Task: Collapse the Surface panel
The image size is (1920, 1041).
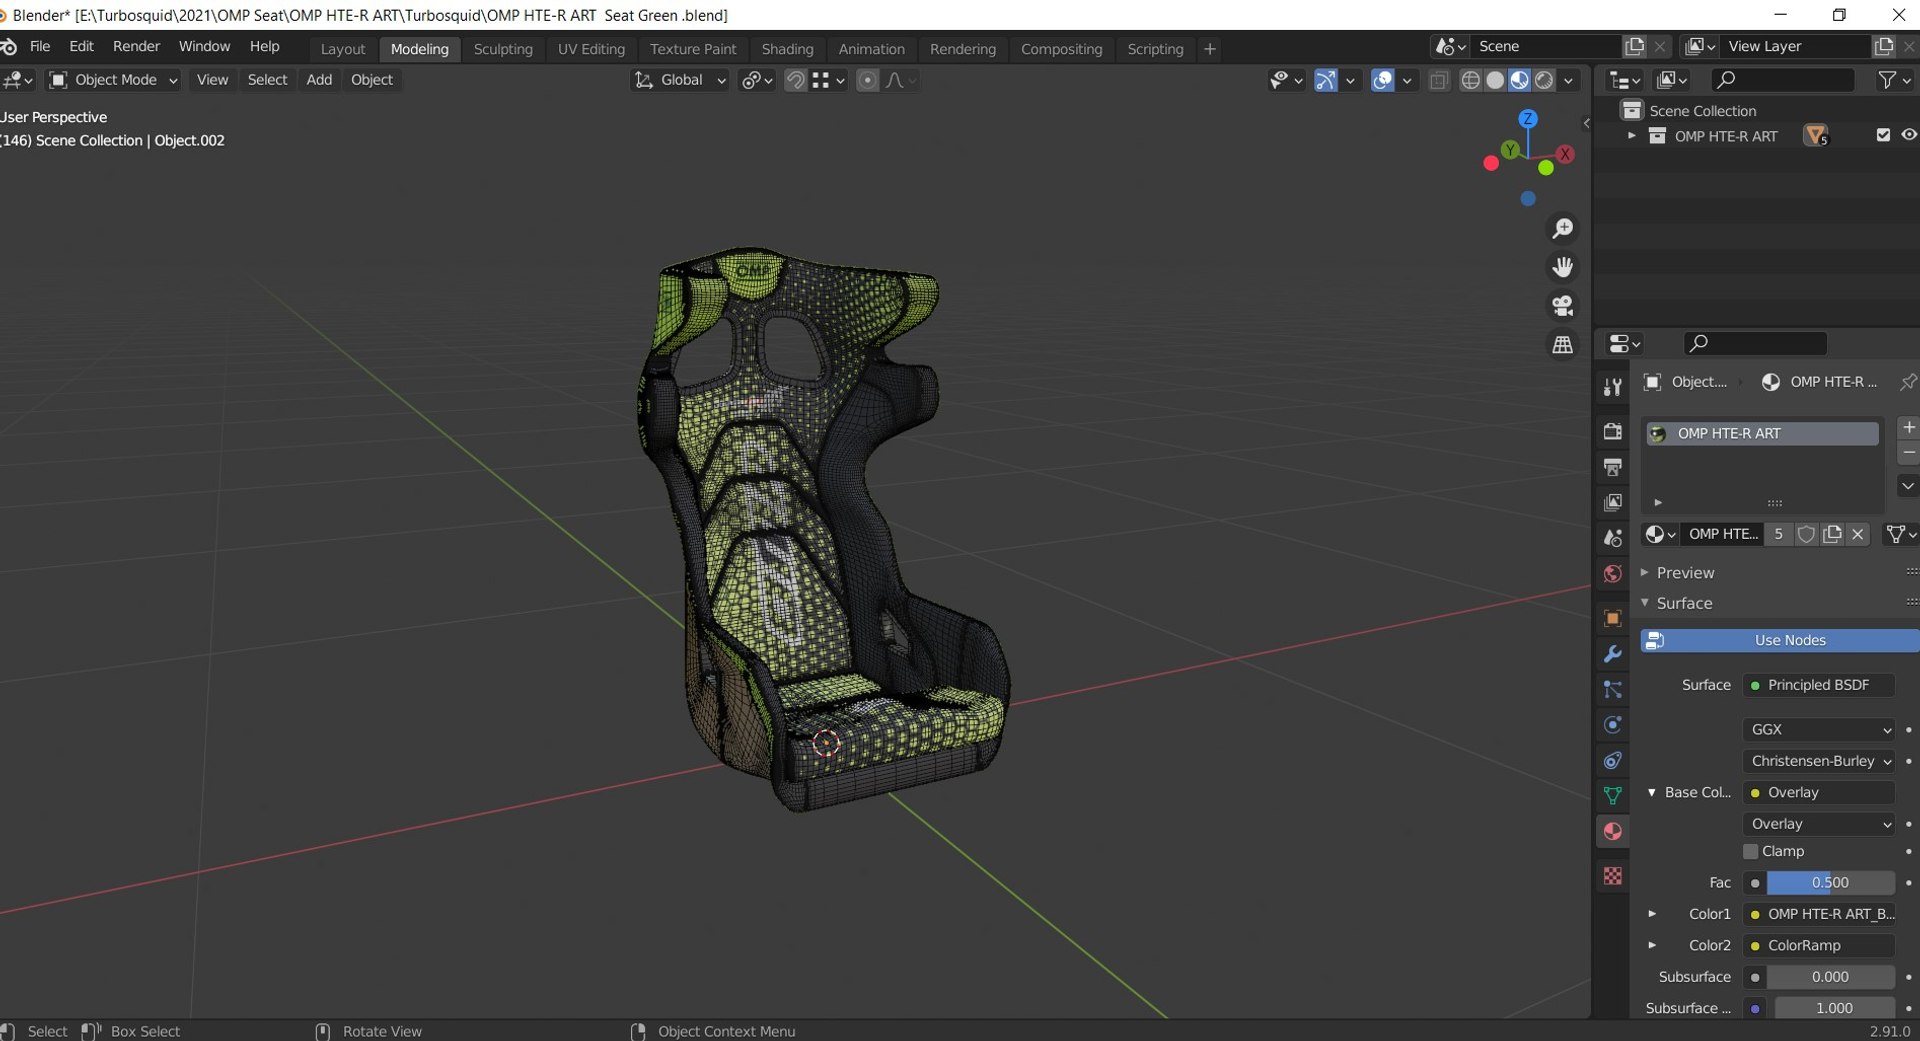Action: point(1684,603)
